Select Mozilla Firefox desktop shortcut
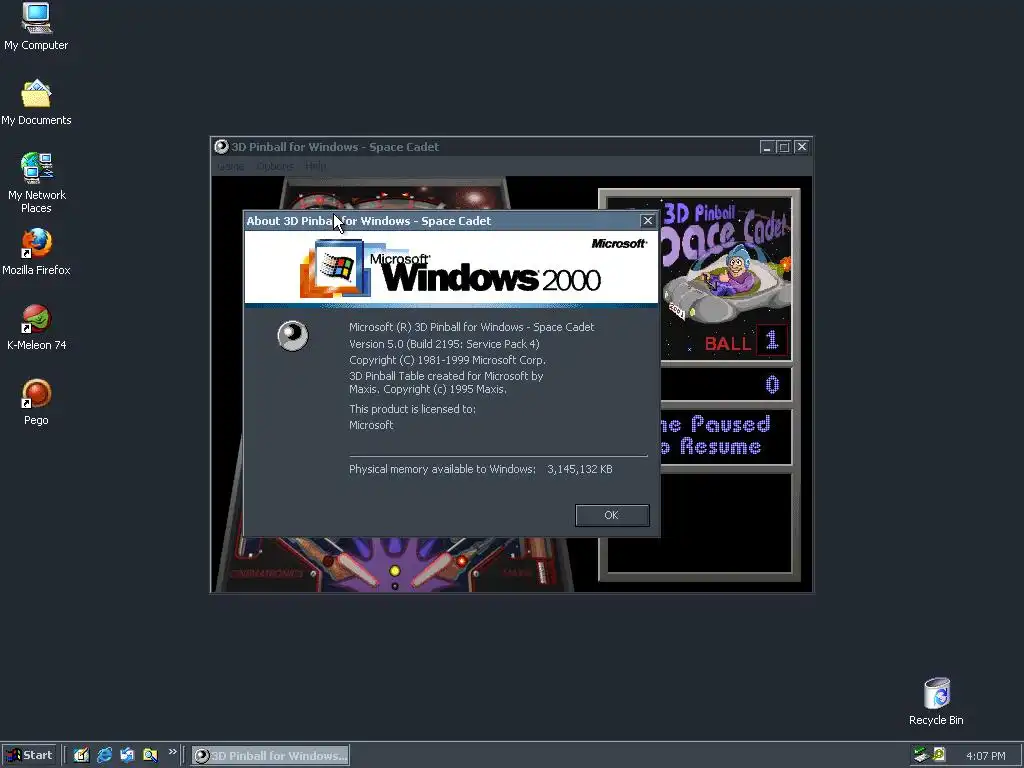This screenshot has height=768, width=1024. [36, 252]
